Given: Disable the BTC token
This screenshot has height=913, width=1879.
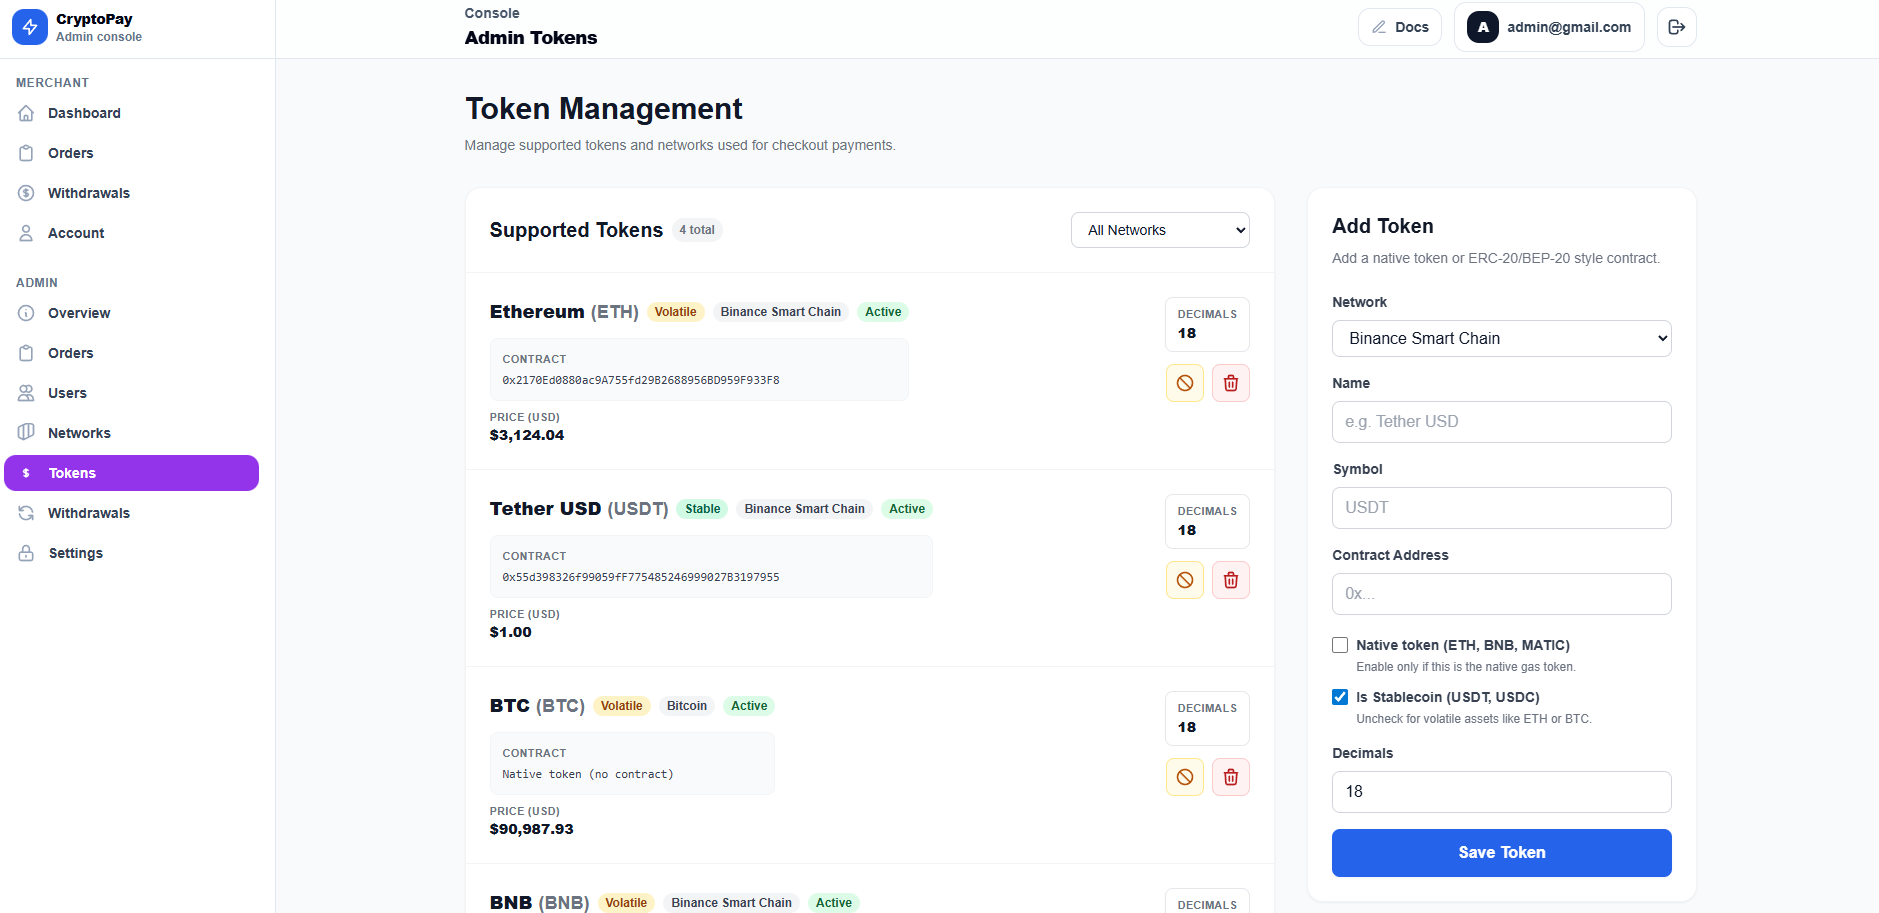Looking at the screenshot, I should [1184, 777].
